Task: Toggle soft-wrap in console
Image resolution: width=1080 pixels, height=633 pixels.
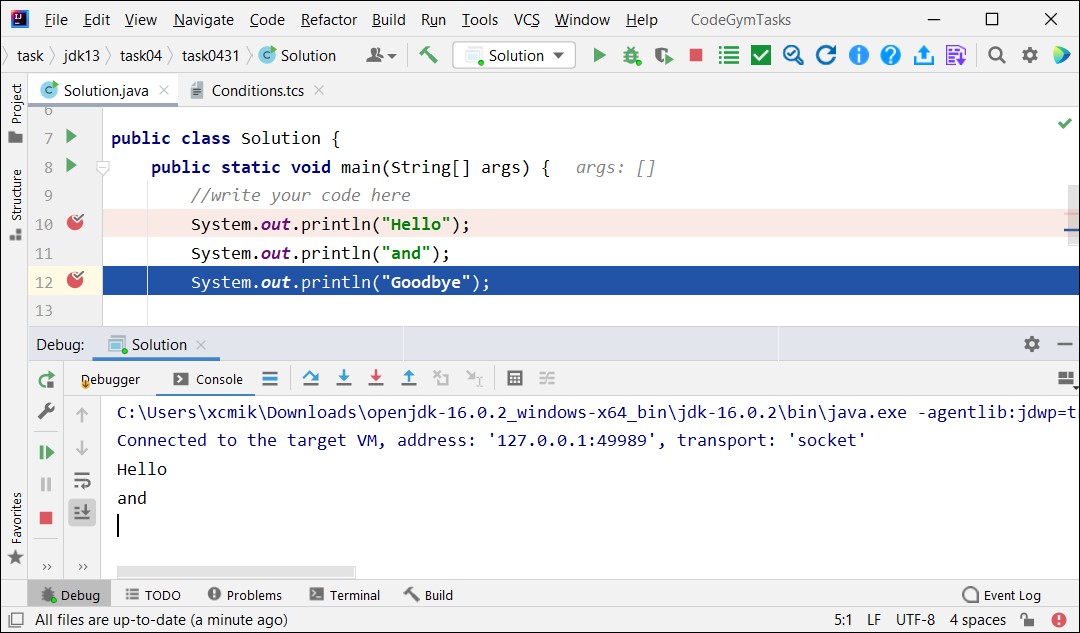Action: click(x=82, y=480)
